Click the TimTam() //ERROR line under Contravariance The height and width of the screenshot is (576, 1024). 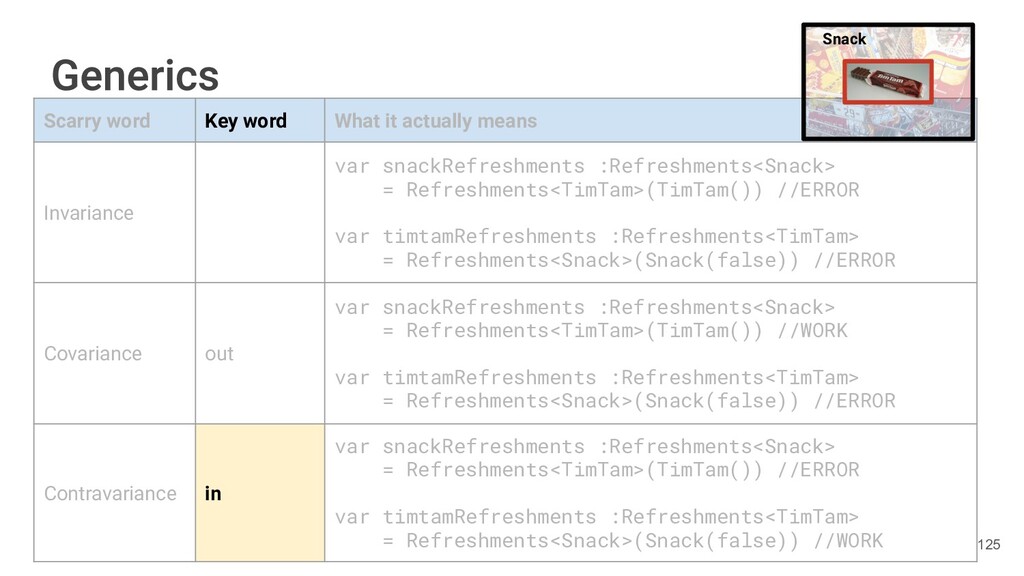tap(620, 470)
